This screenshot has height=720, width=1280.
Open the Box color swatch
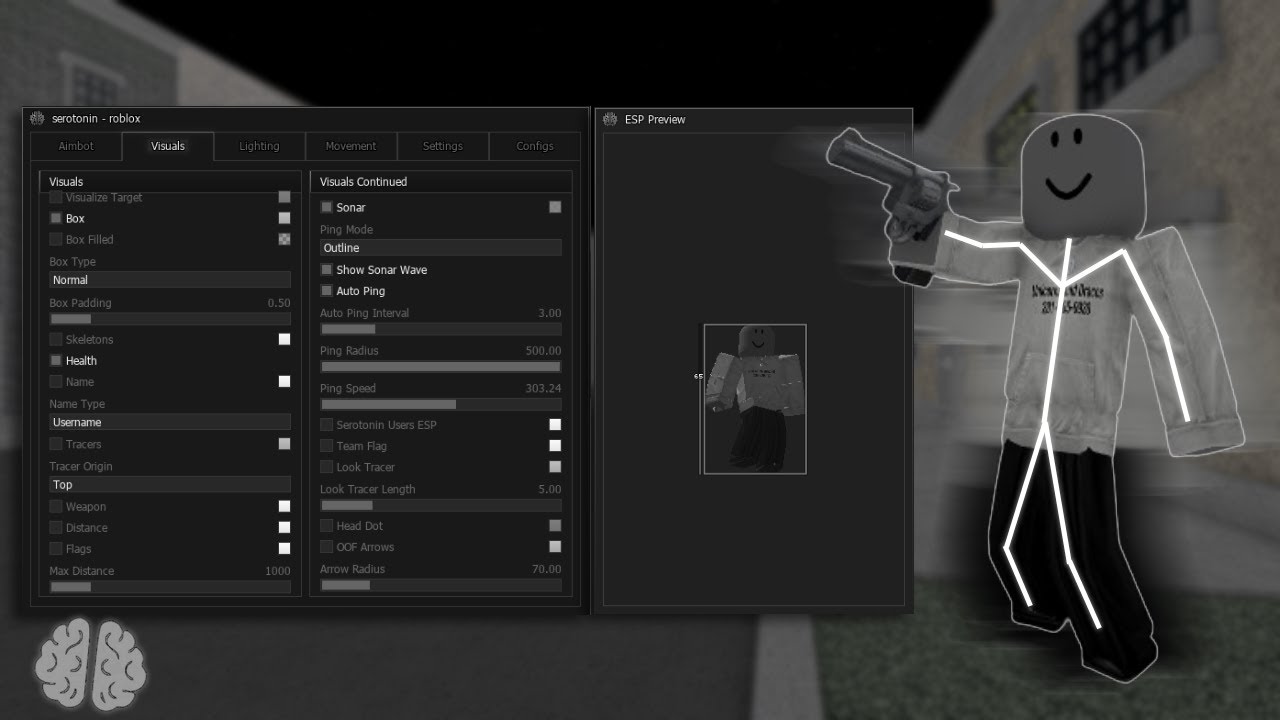[x=284, y=218]
